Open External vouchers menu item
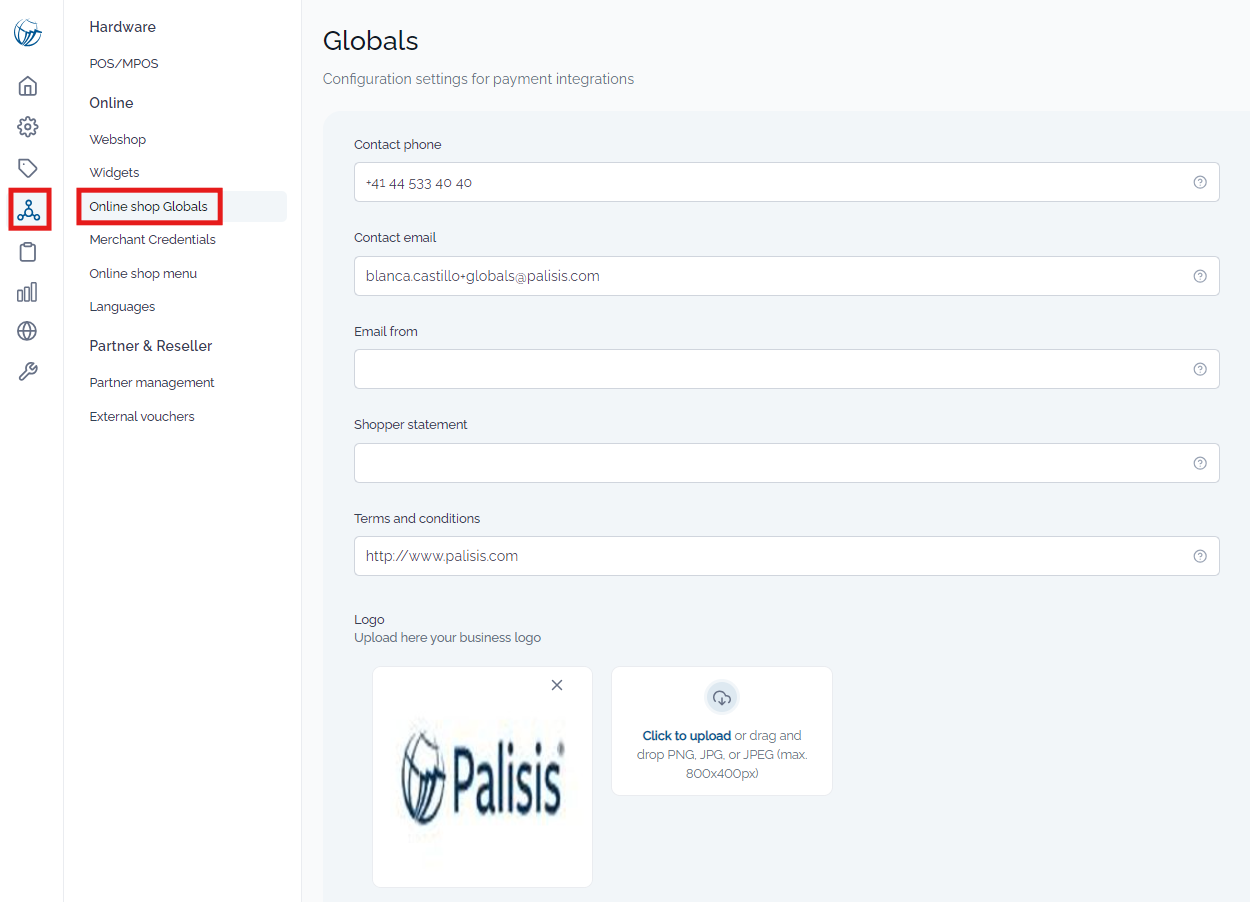This screenshot has width=1250, height=902. pos(142,417)
